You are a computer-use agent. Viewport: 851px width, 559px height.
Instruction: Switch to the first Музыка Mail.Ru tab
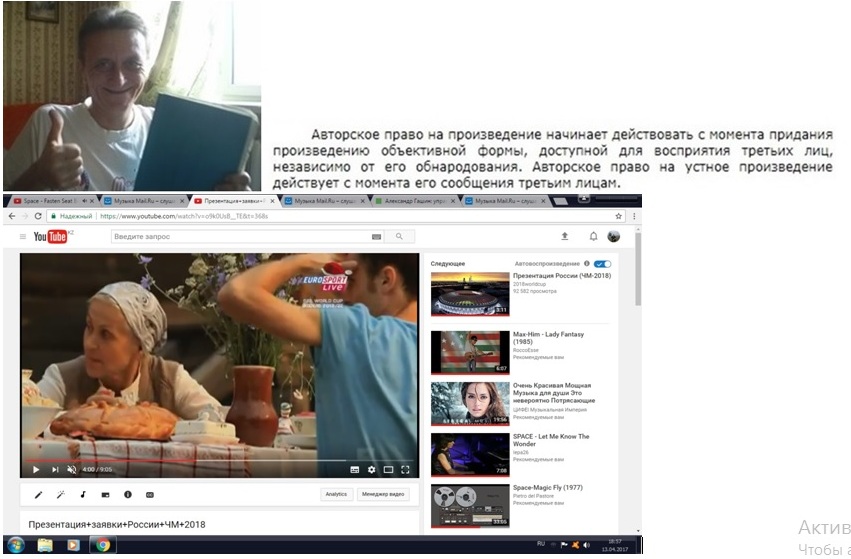pos(144,201)
